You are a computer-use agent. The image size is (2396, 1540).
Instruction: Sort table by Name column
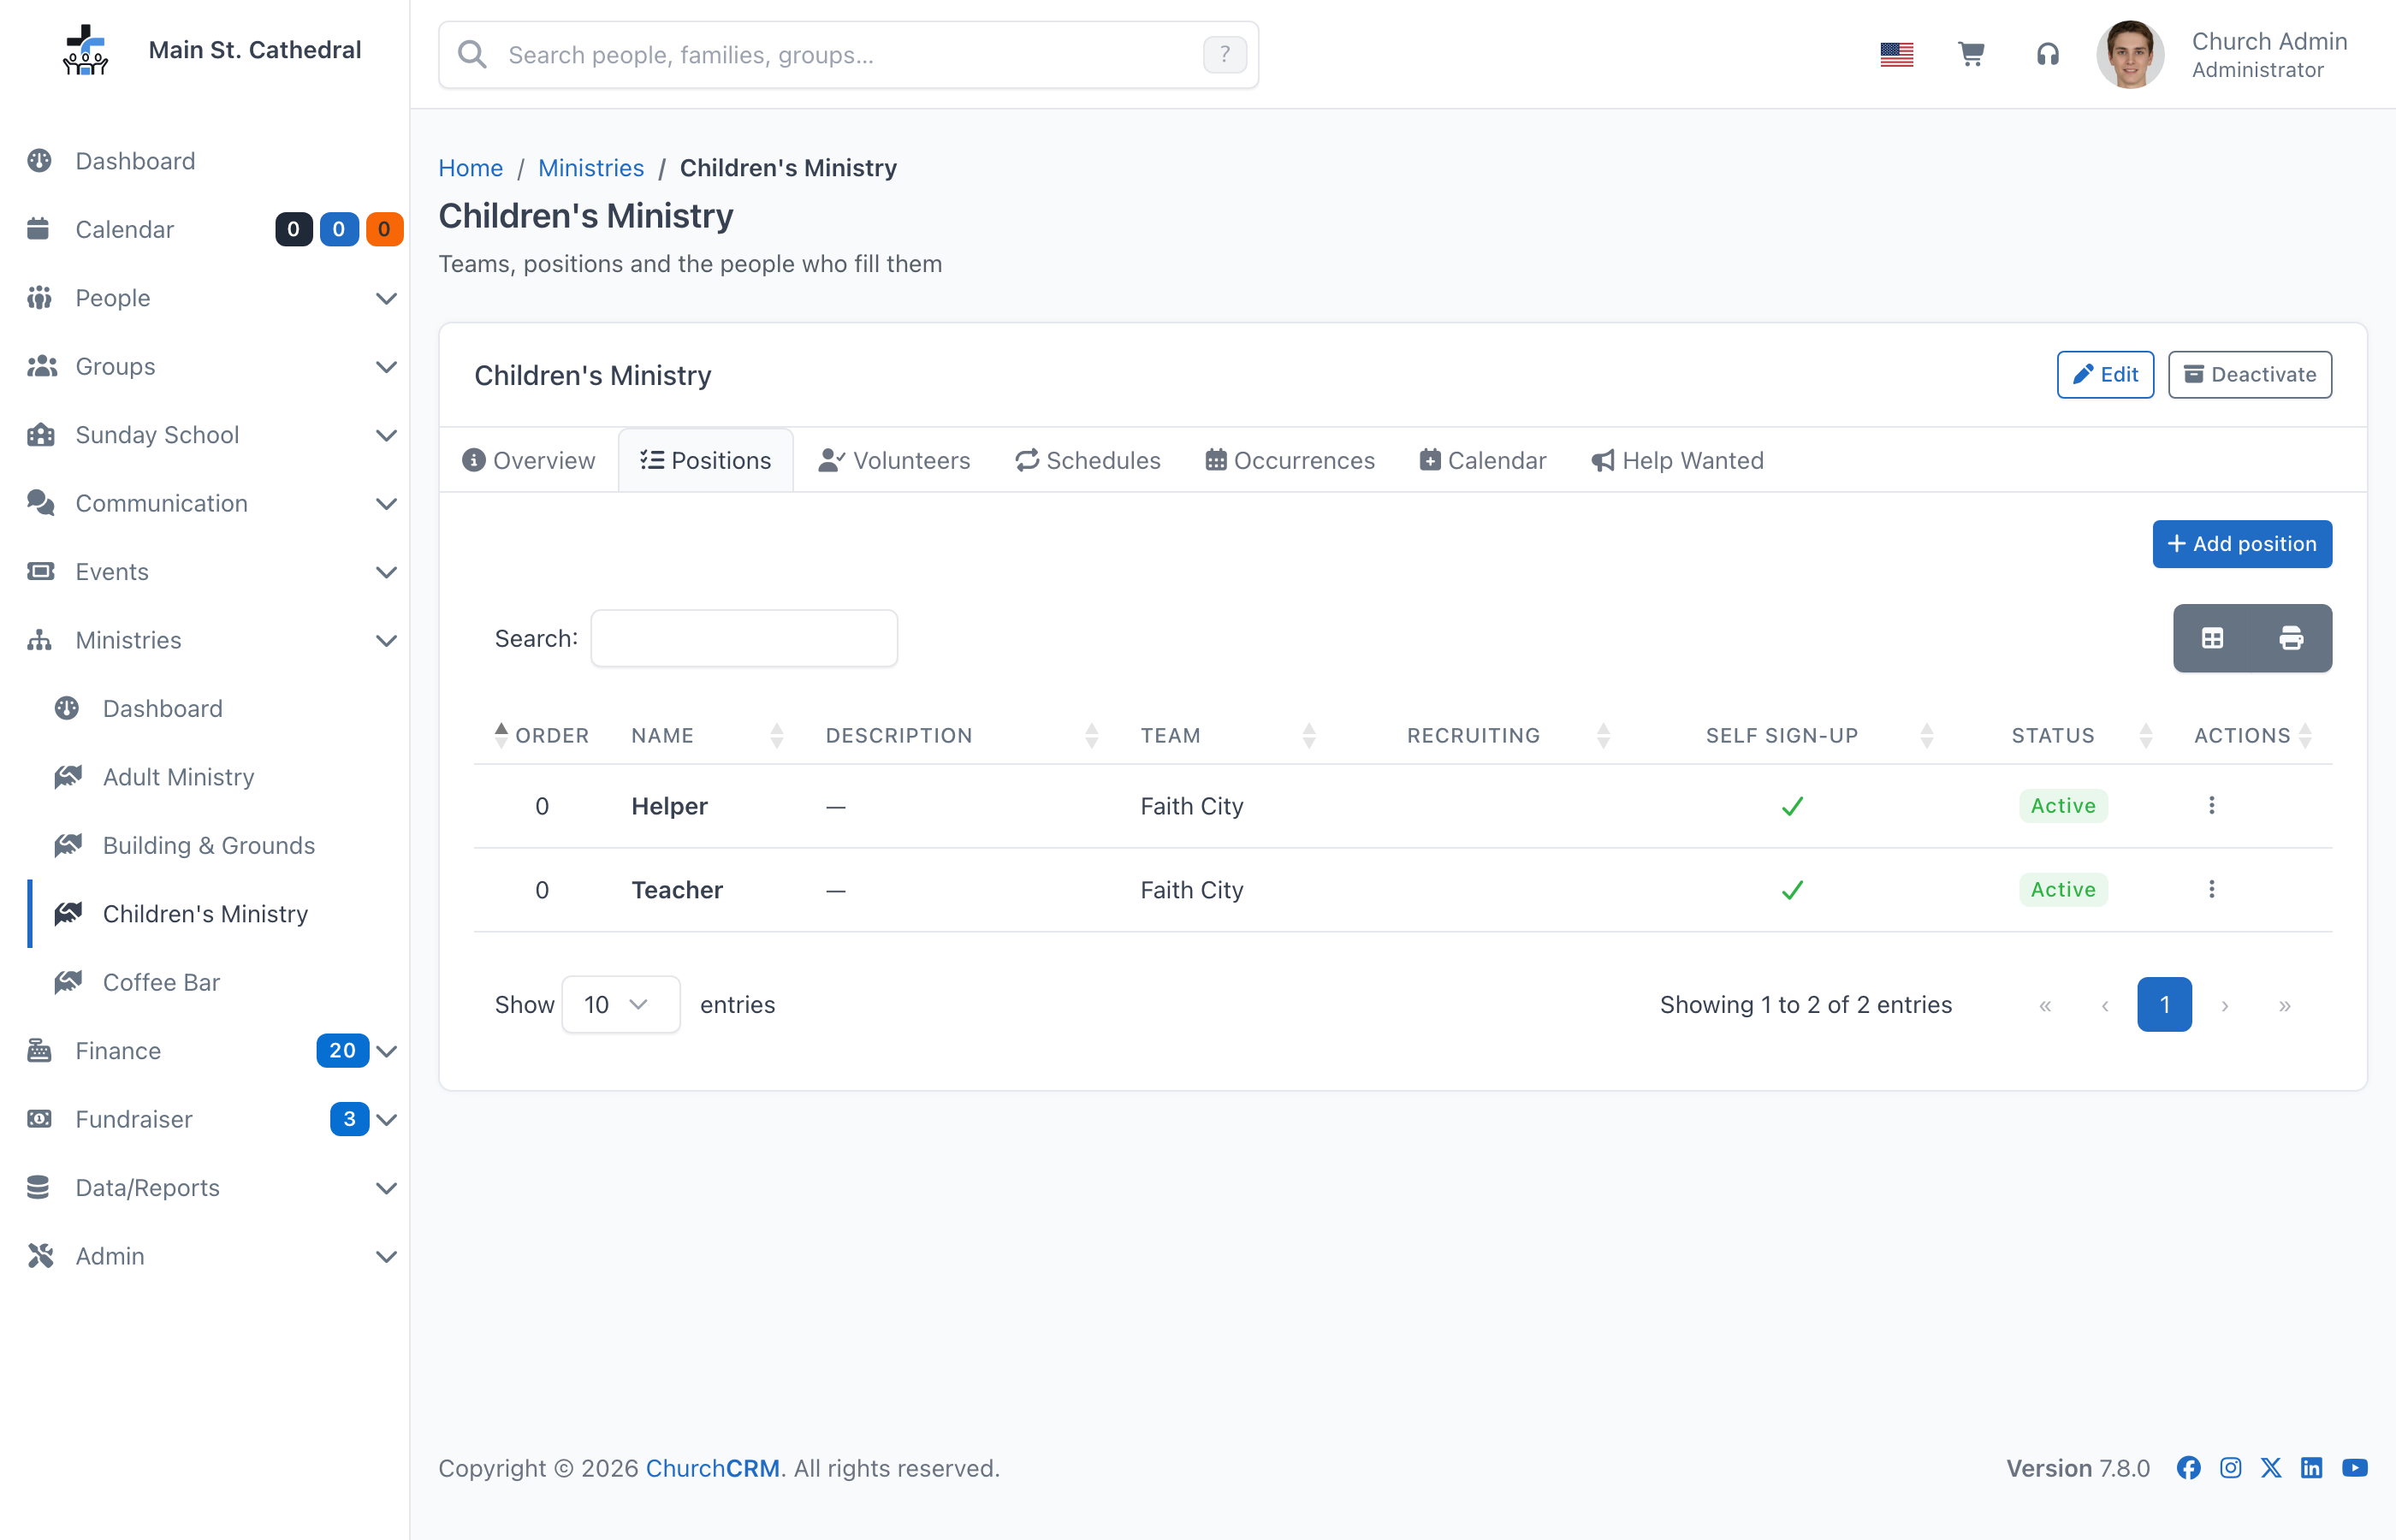click(x=706, y=735)
